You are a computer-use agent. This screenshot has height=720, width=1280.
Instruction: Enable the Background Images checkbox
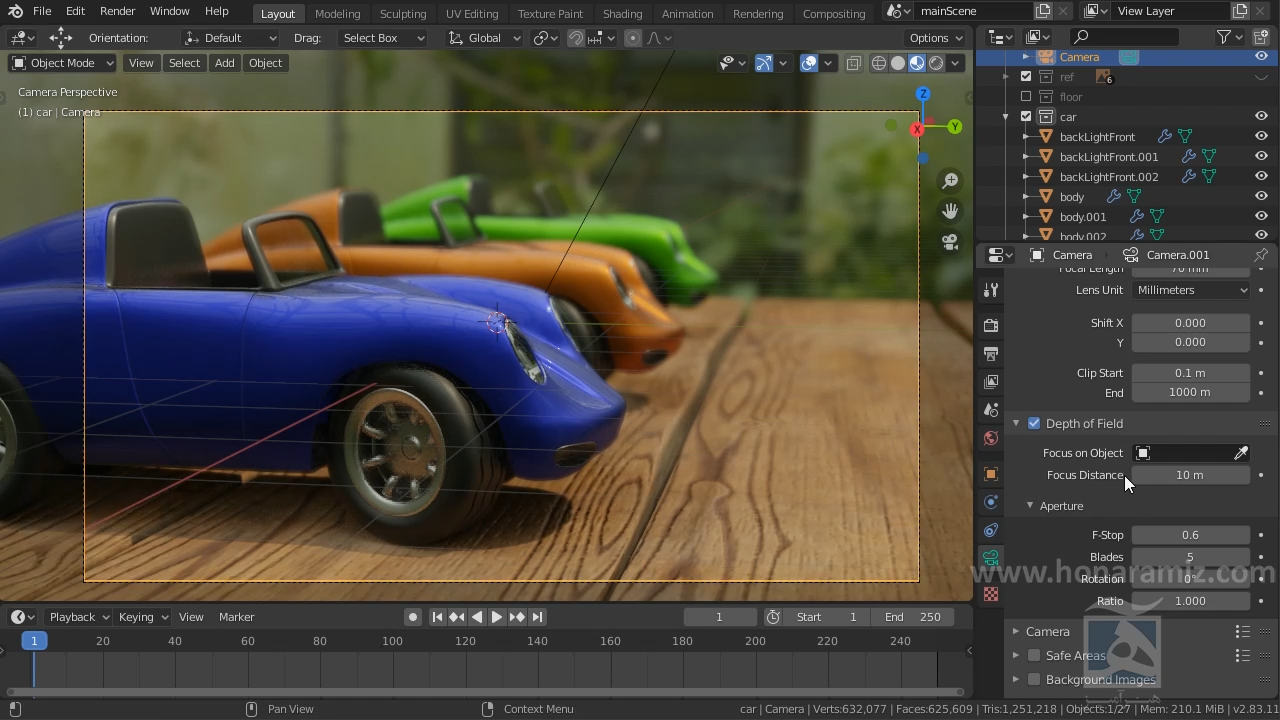coord(1034,680)
